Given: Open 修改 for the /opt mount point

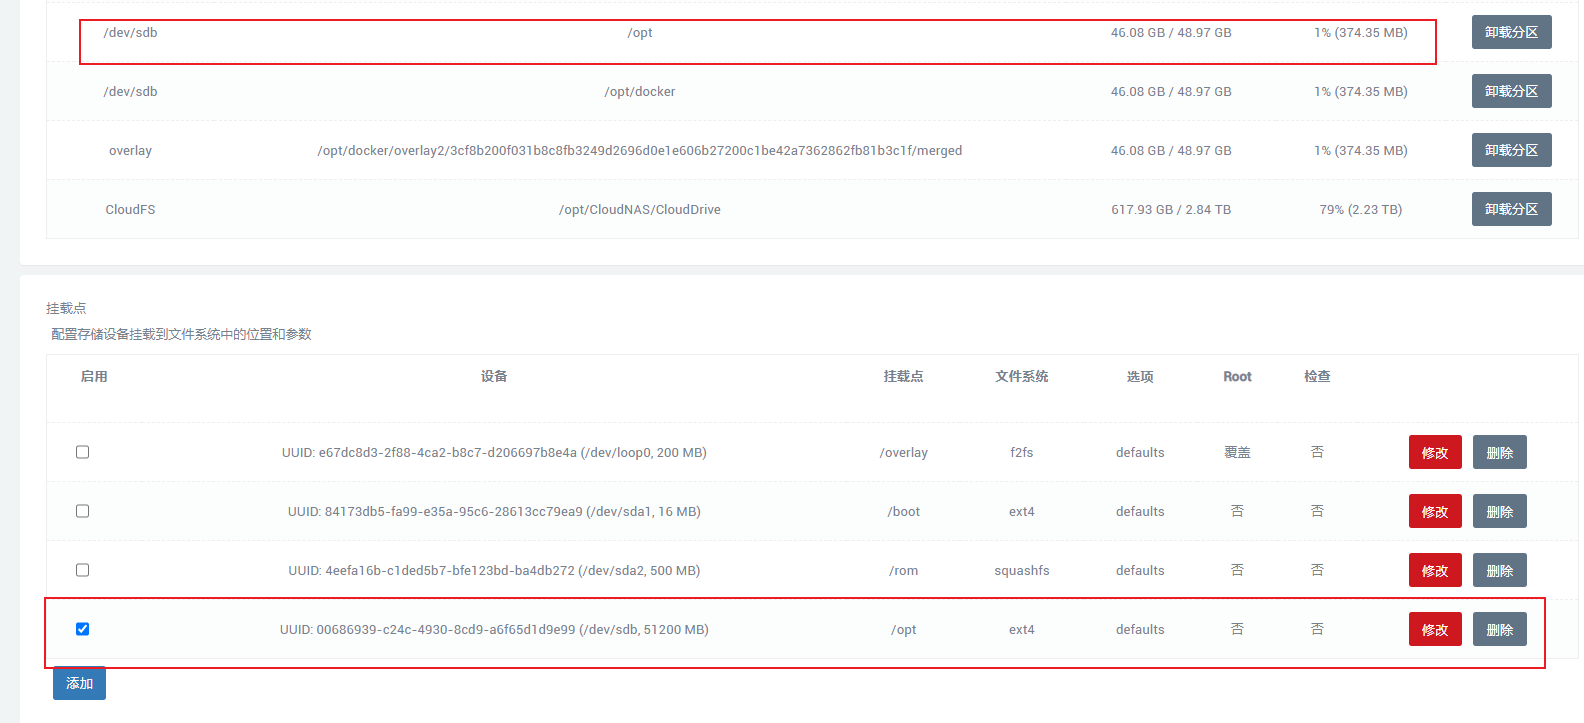Looking at the screenshot, I should click(x=1435, y=630).
